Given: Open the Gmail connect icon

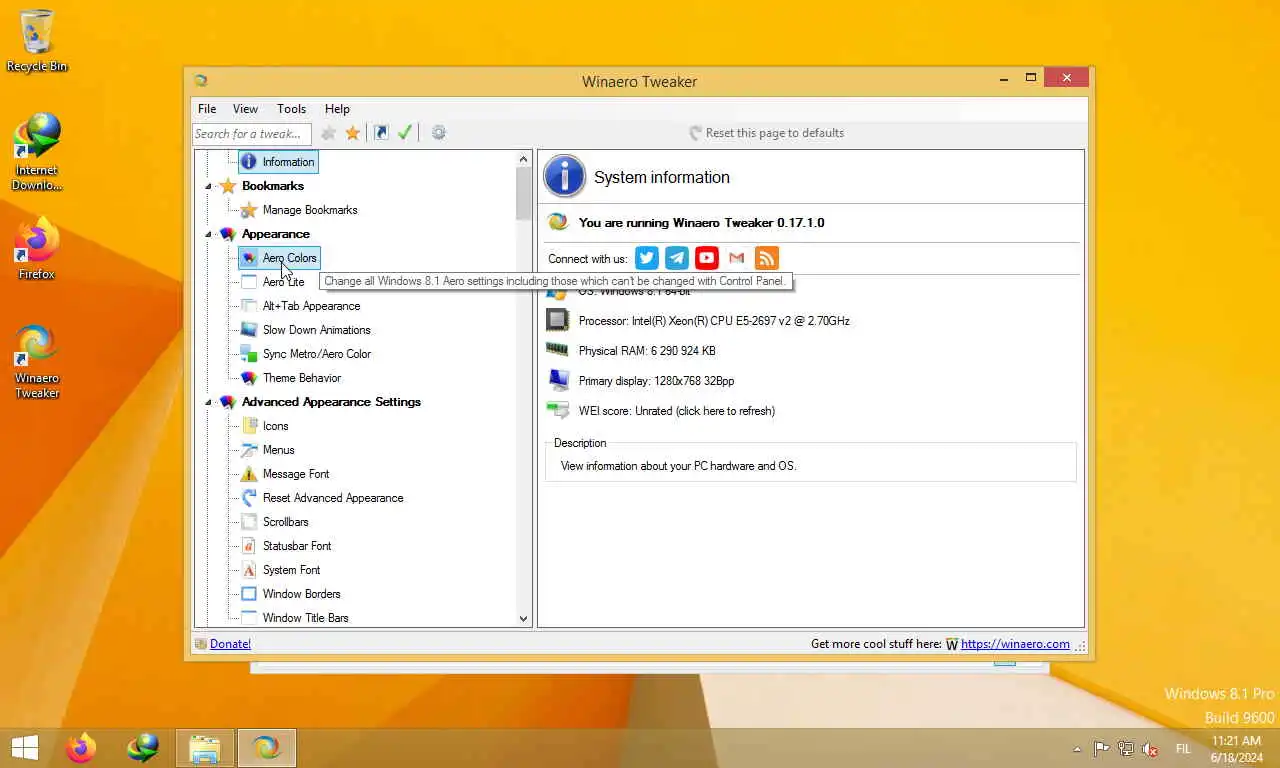Looking at the screenshot, I should click(737, 258).
